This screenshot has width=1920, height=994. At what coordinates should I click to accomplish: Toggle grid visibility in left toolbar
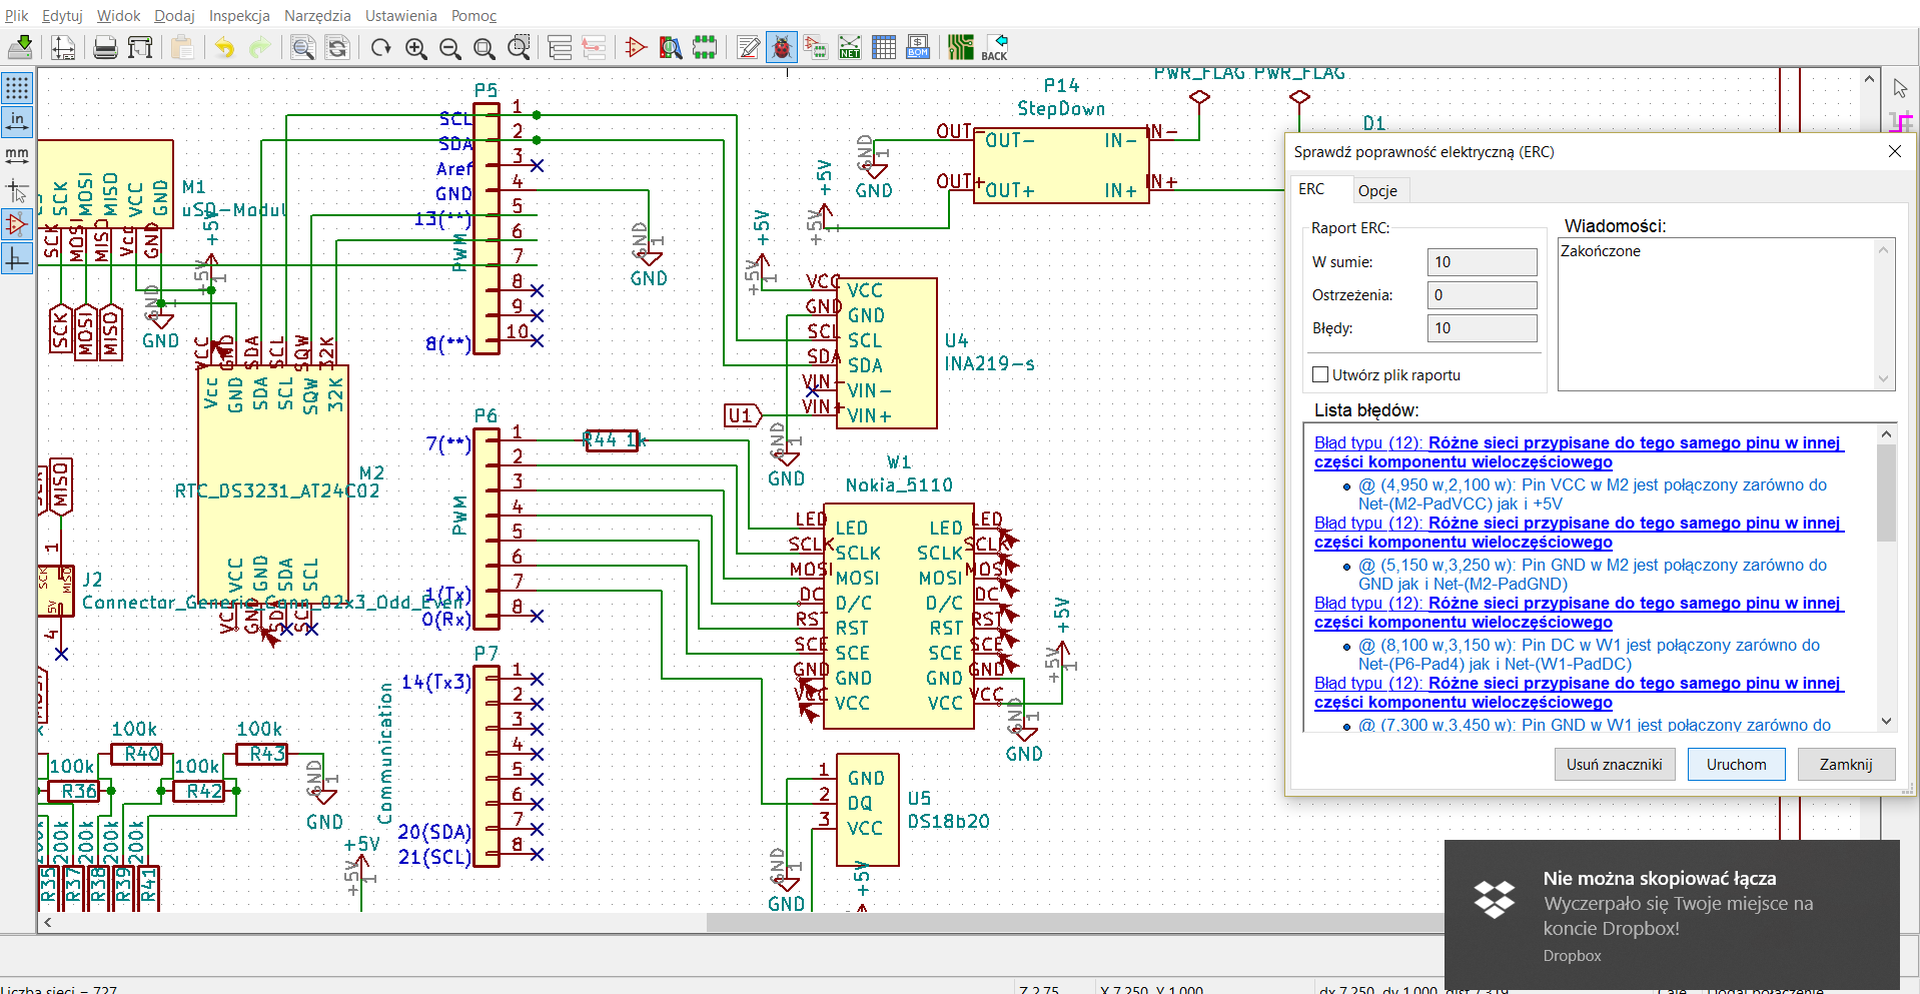pyautogui.click(x=17, y=88)
